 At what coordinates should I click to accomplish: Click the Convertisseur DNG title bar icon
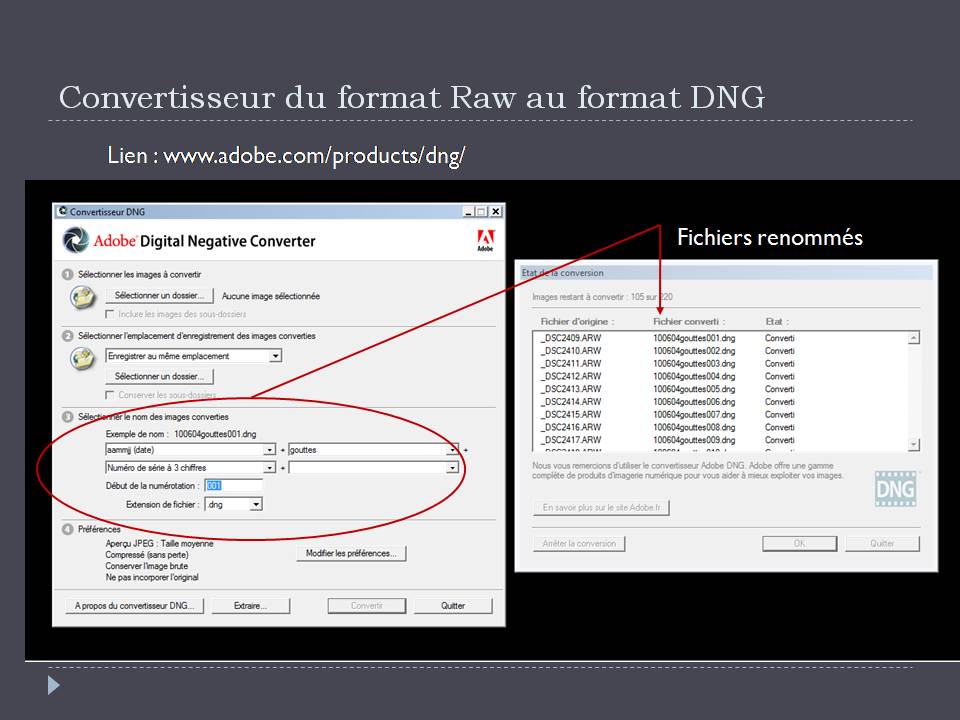pos(62,212)
